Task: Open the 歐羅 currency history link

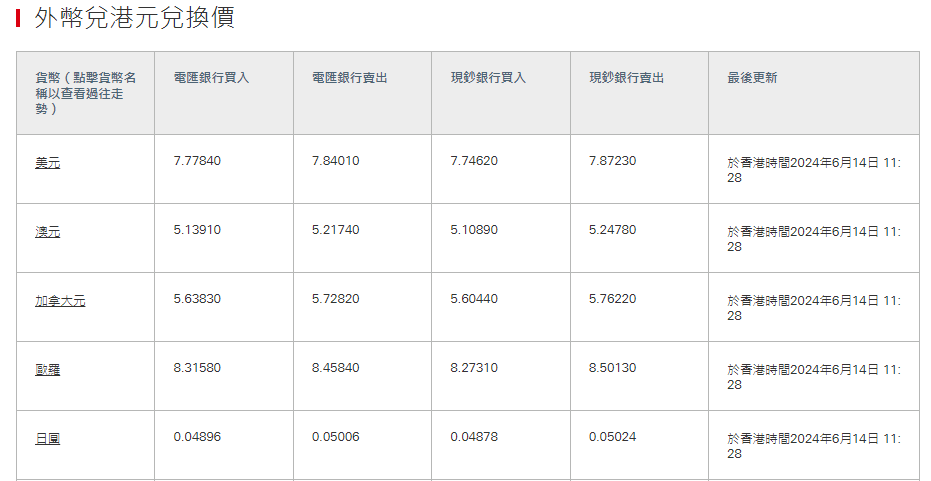Action: tap(47, 370)
